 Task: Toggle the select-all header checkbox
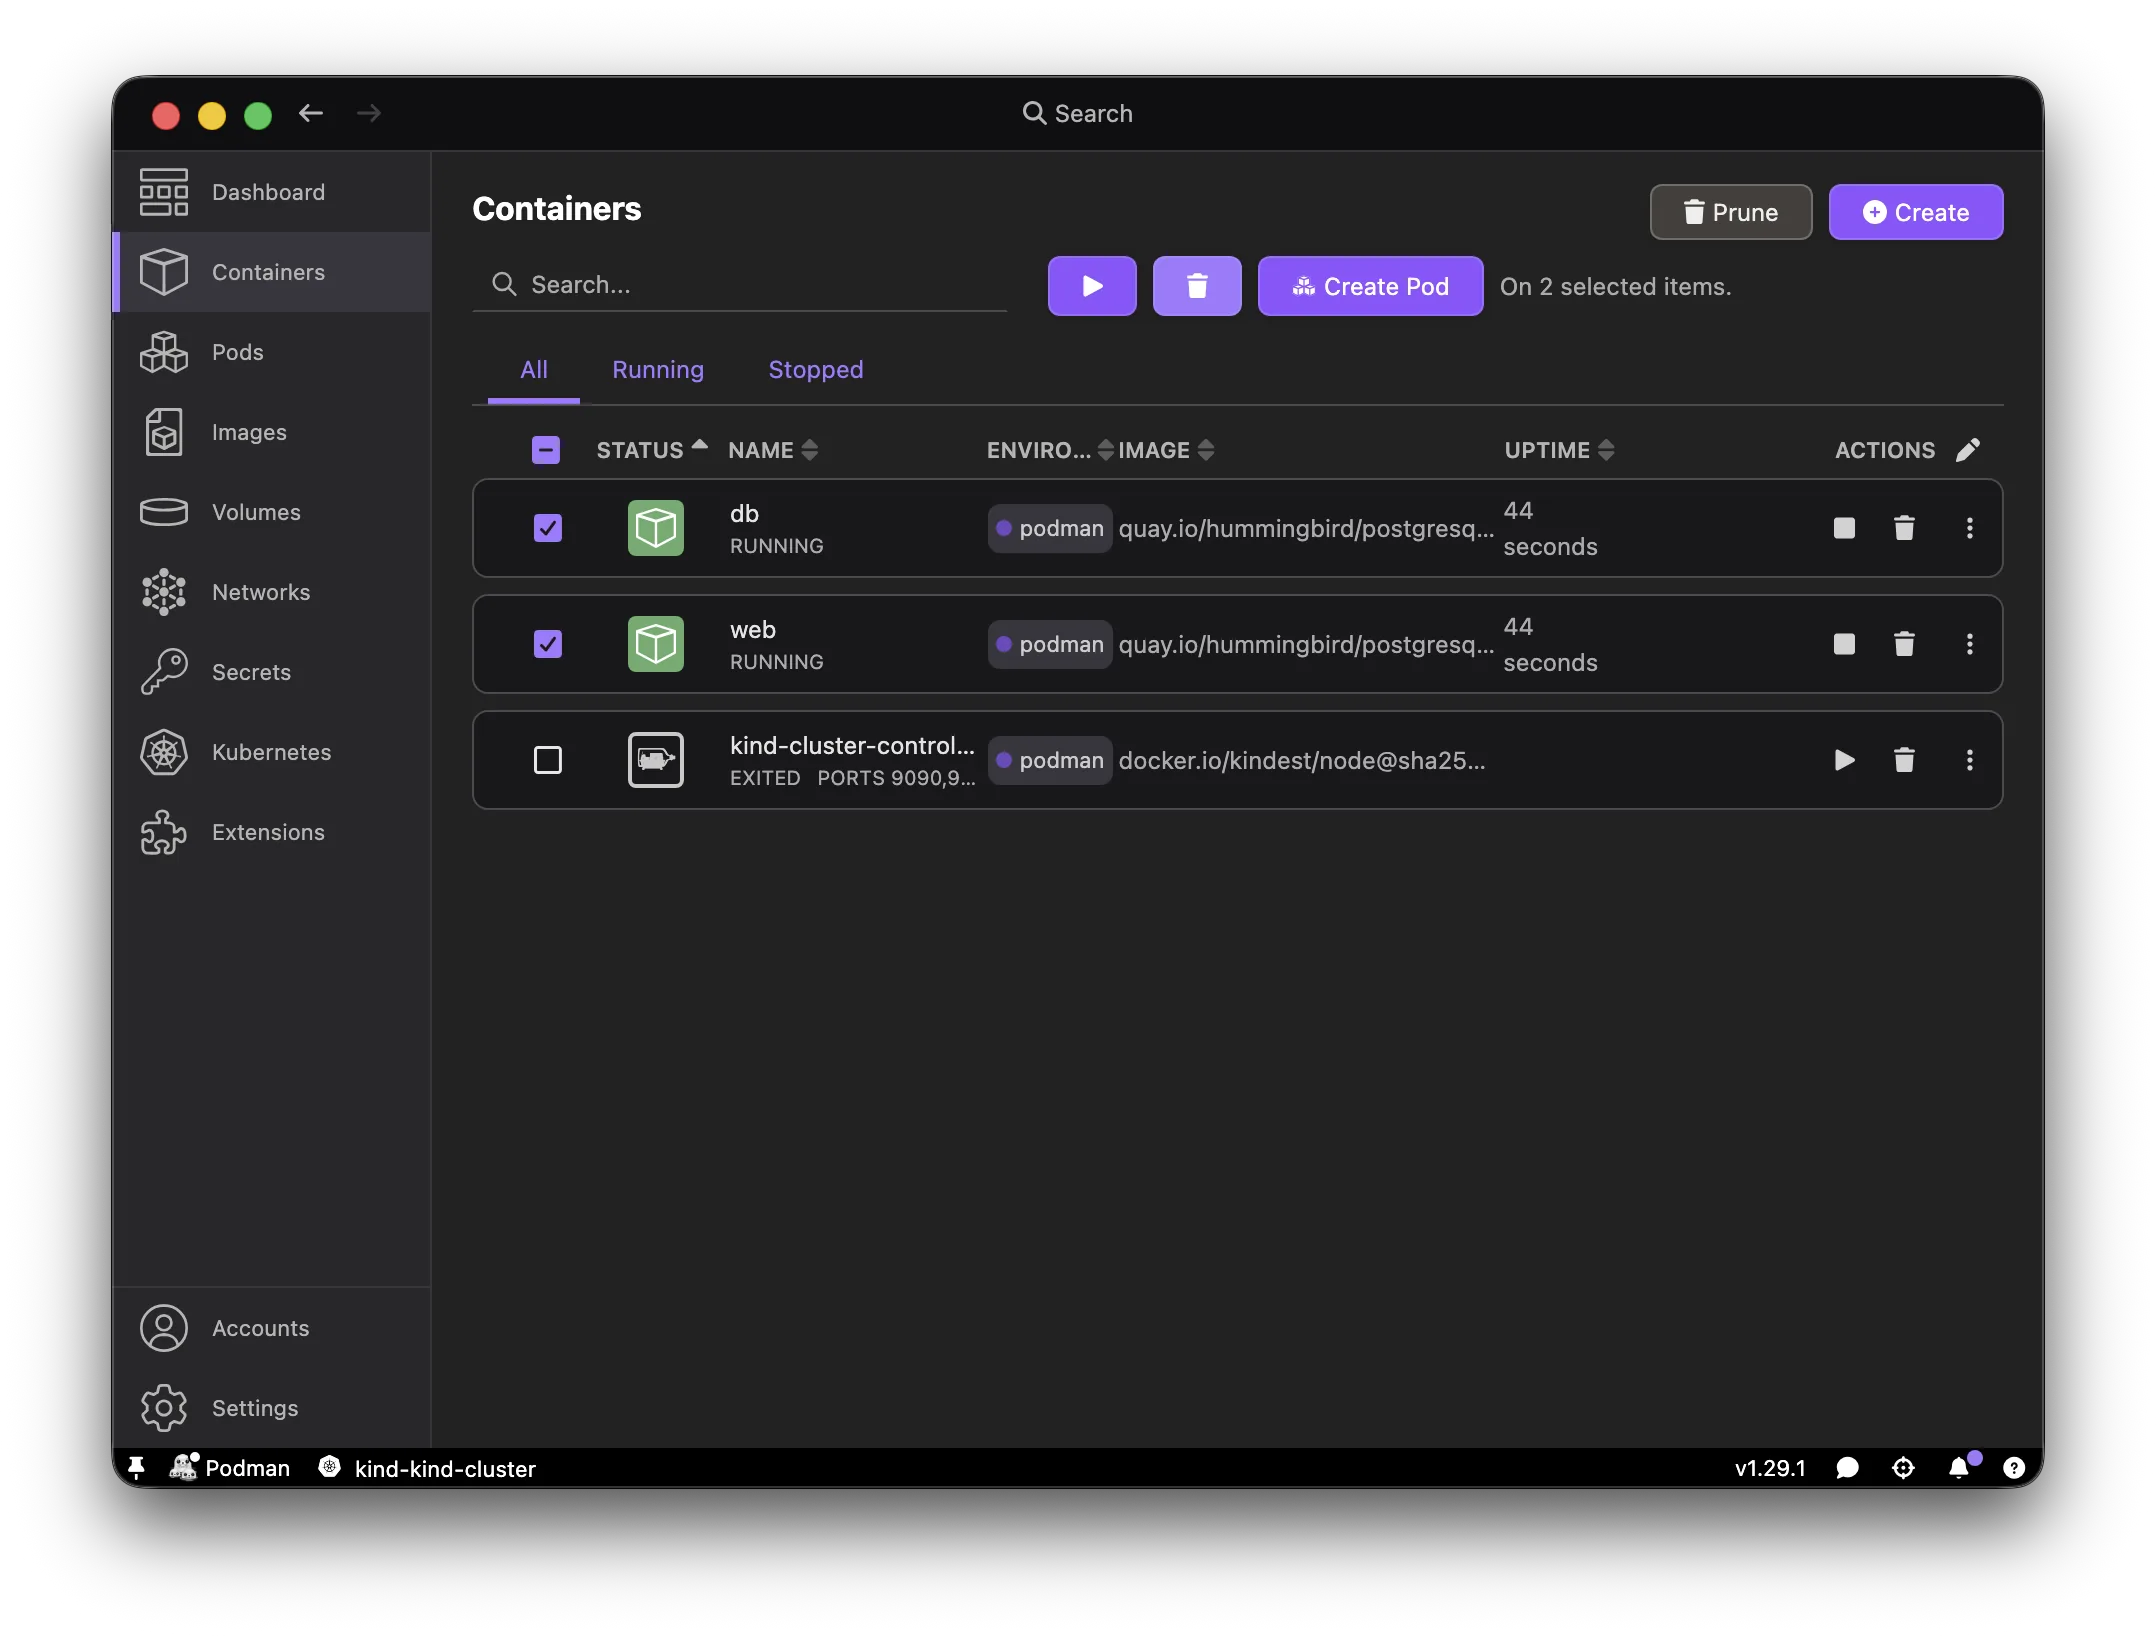546,450
